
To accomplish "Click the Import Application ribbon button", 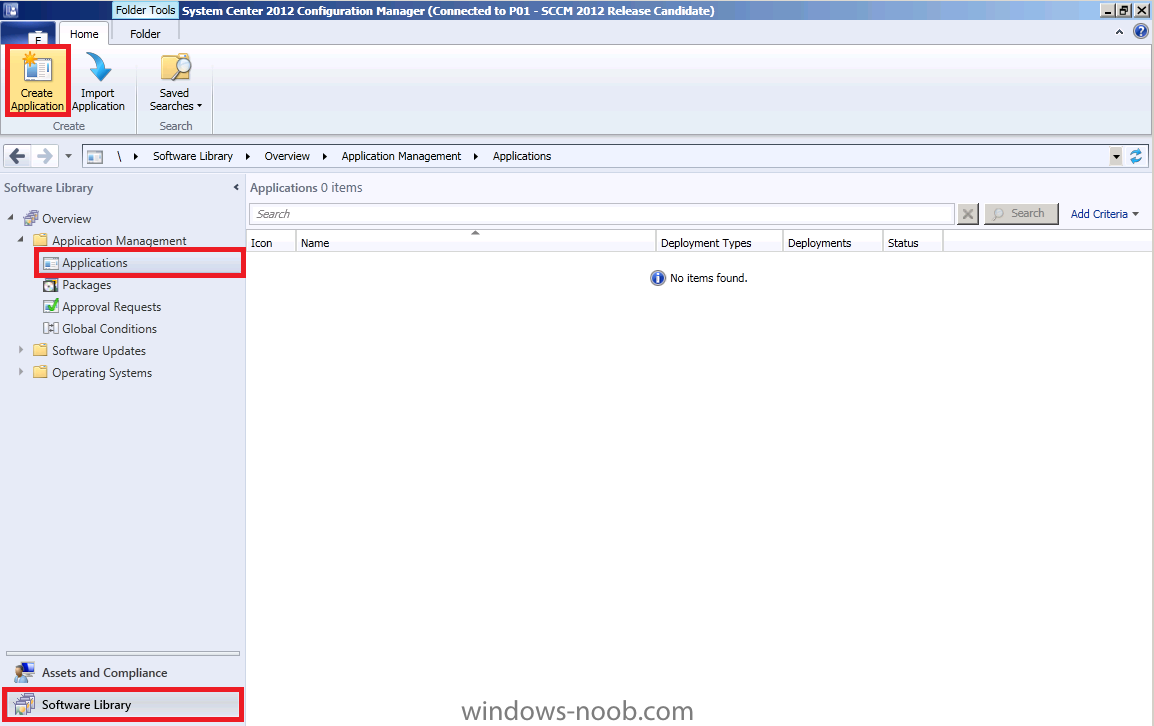I will [98, 81].
